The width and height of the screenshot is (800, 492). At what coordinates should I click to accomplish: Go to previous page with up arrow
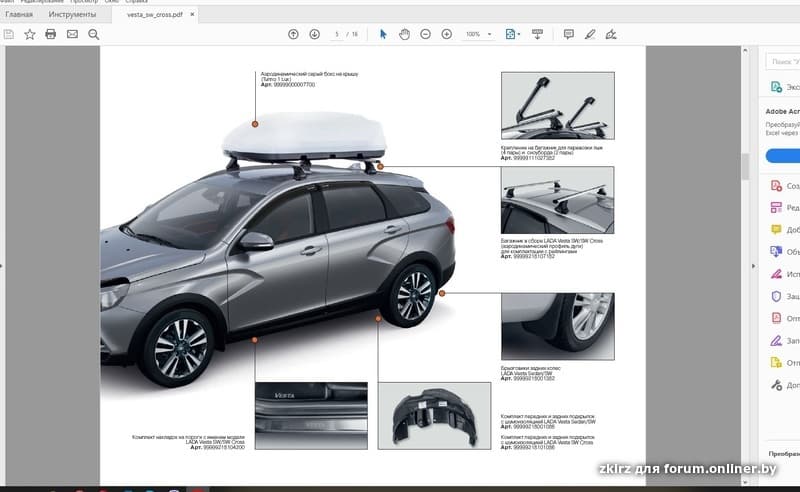293,34
